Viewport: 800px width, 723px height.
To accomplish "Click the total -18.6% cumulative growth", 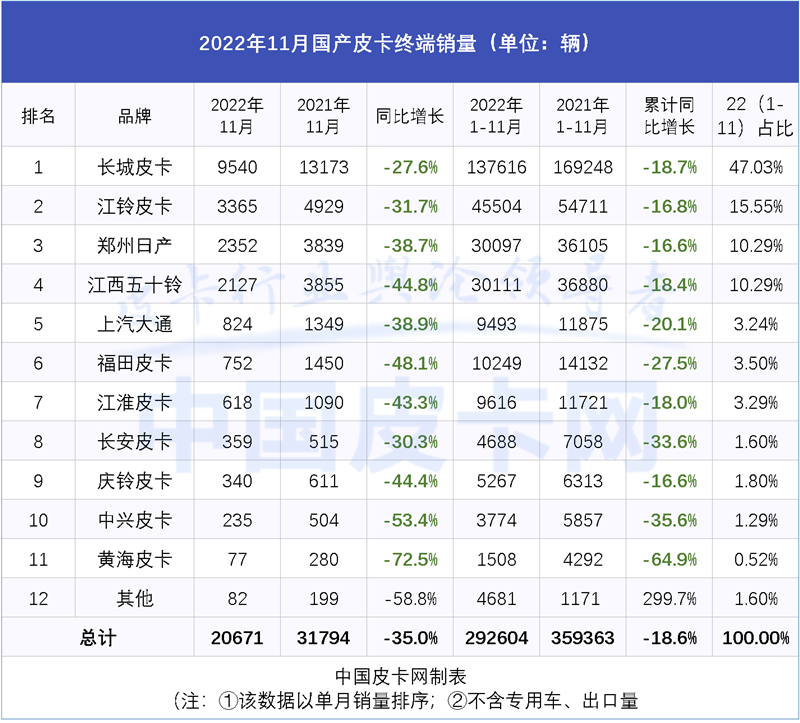I will coord(669,638).
